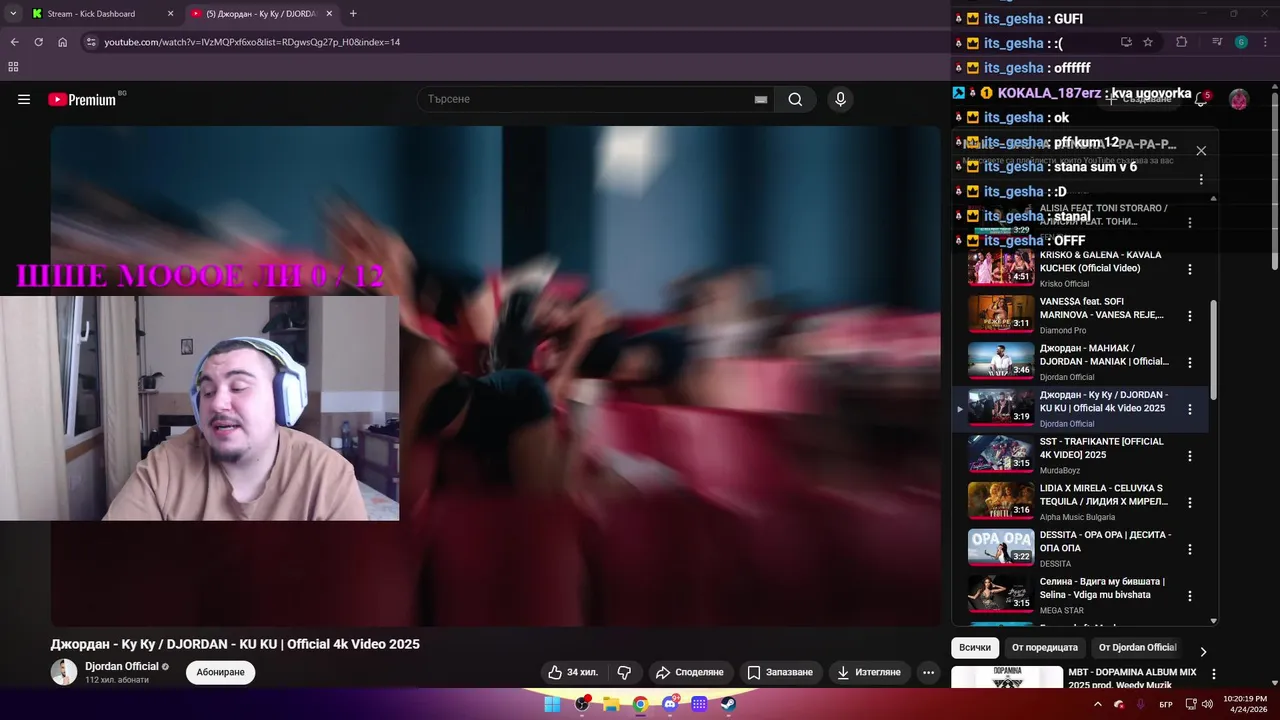The image size is (1280, 720).
Task: Go back in the browser
Action: point(14,42)
